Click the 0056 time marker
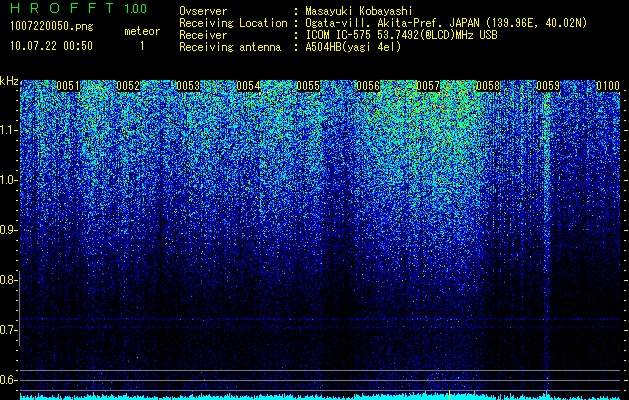The width and height of the screenshot is (629, 400). coord(368,86)
